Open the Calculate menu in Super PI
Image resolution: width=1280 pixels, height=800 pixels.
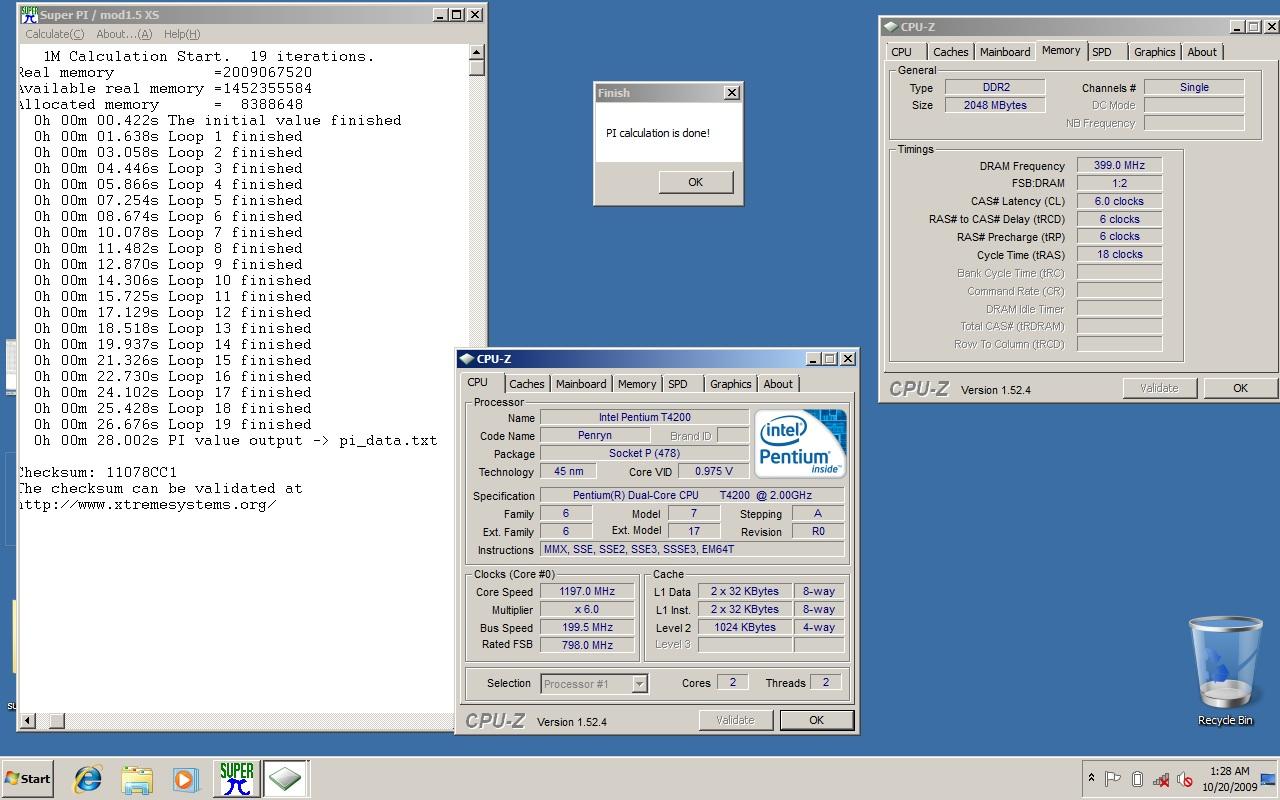(54, 34)
